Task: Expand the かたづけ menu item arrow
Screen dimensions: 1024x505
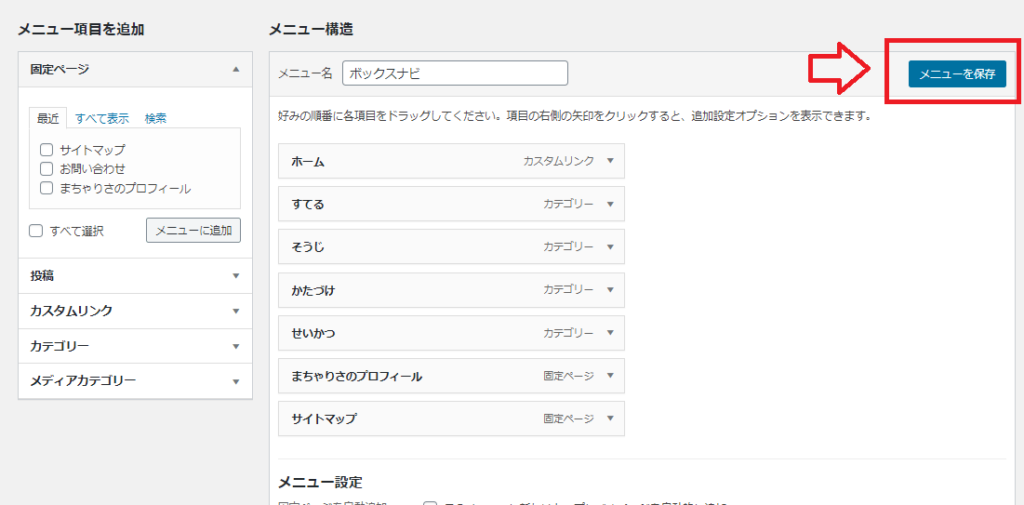Action: click(x=609, y=290)
